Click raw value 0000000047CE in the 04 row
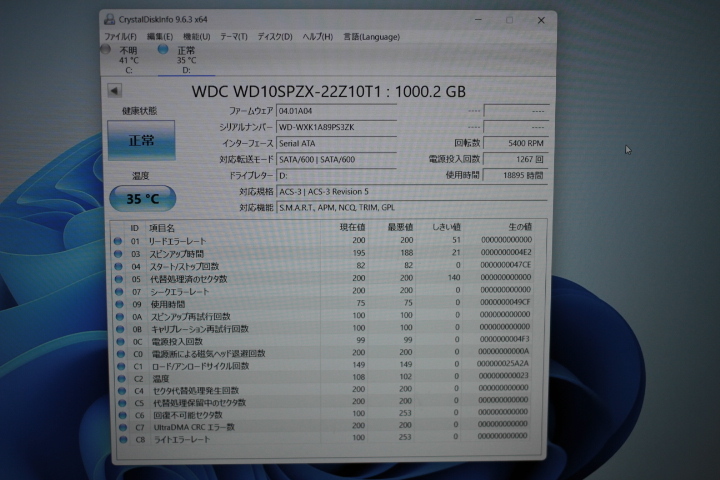The width and height of the screenshot is (720, 480). pyautogui.click(x=506, y=265)
